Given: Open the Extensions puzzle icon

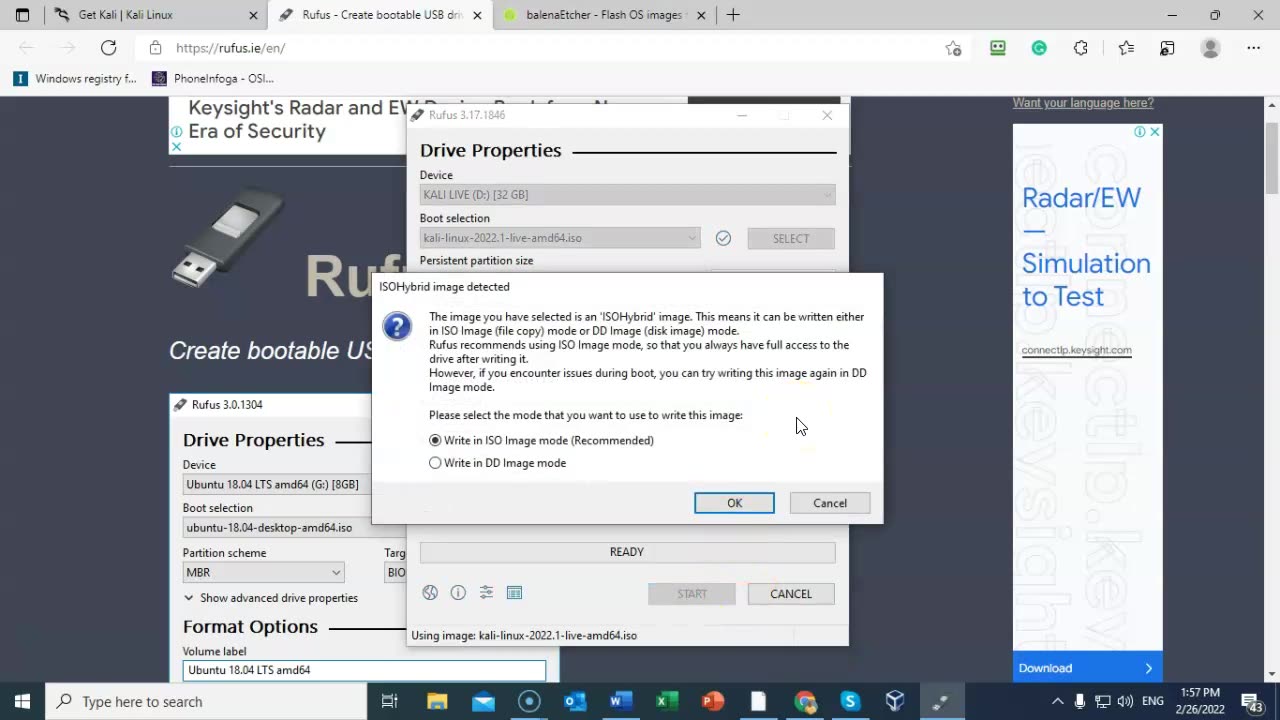Looking at the screenshot, I should (x=1081, y=48).
